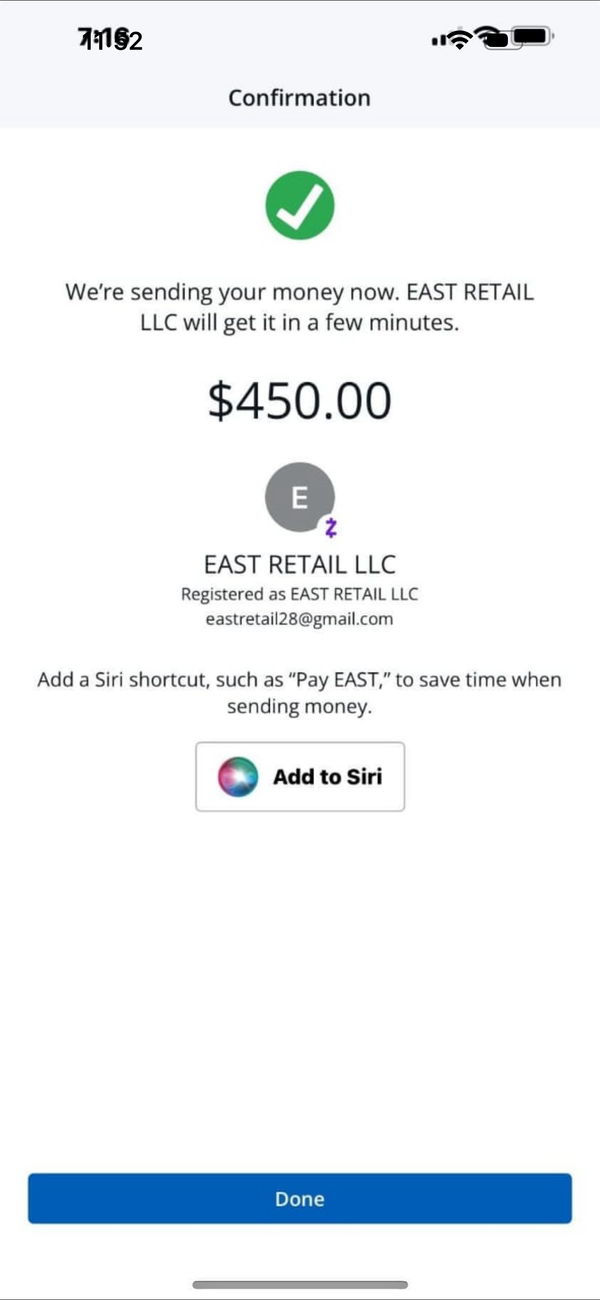Viewport: 600px width, 1300px height.
Task: Tap the Add to Siri label text
Action: click(328, 777)
